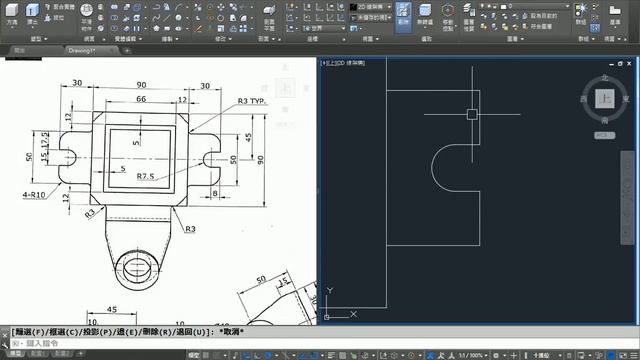Click the status bar customization menu icon
Image resolution: width=640 pixels, height=360 pixels.
634,356
